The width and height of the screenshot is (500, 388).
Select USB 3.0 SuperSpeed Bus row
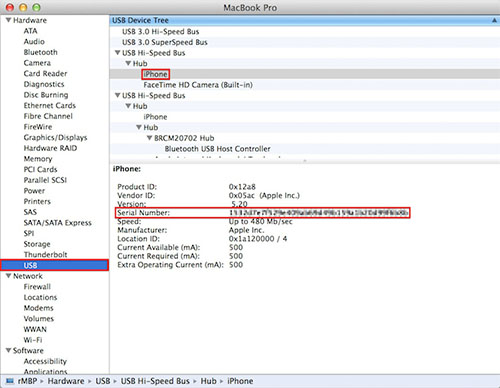coord(305,42)
